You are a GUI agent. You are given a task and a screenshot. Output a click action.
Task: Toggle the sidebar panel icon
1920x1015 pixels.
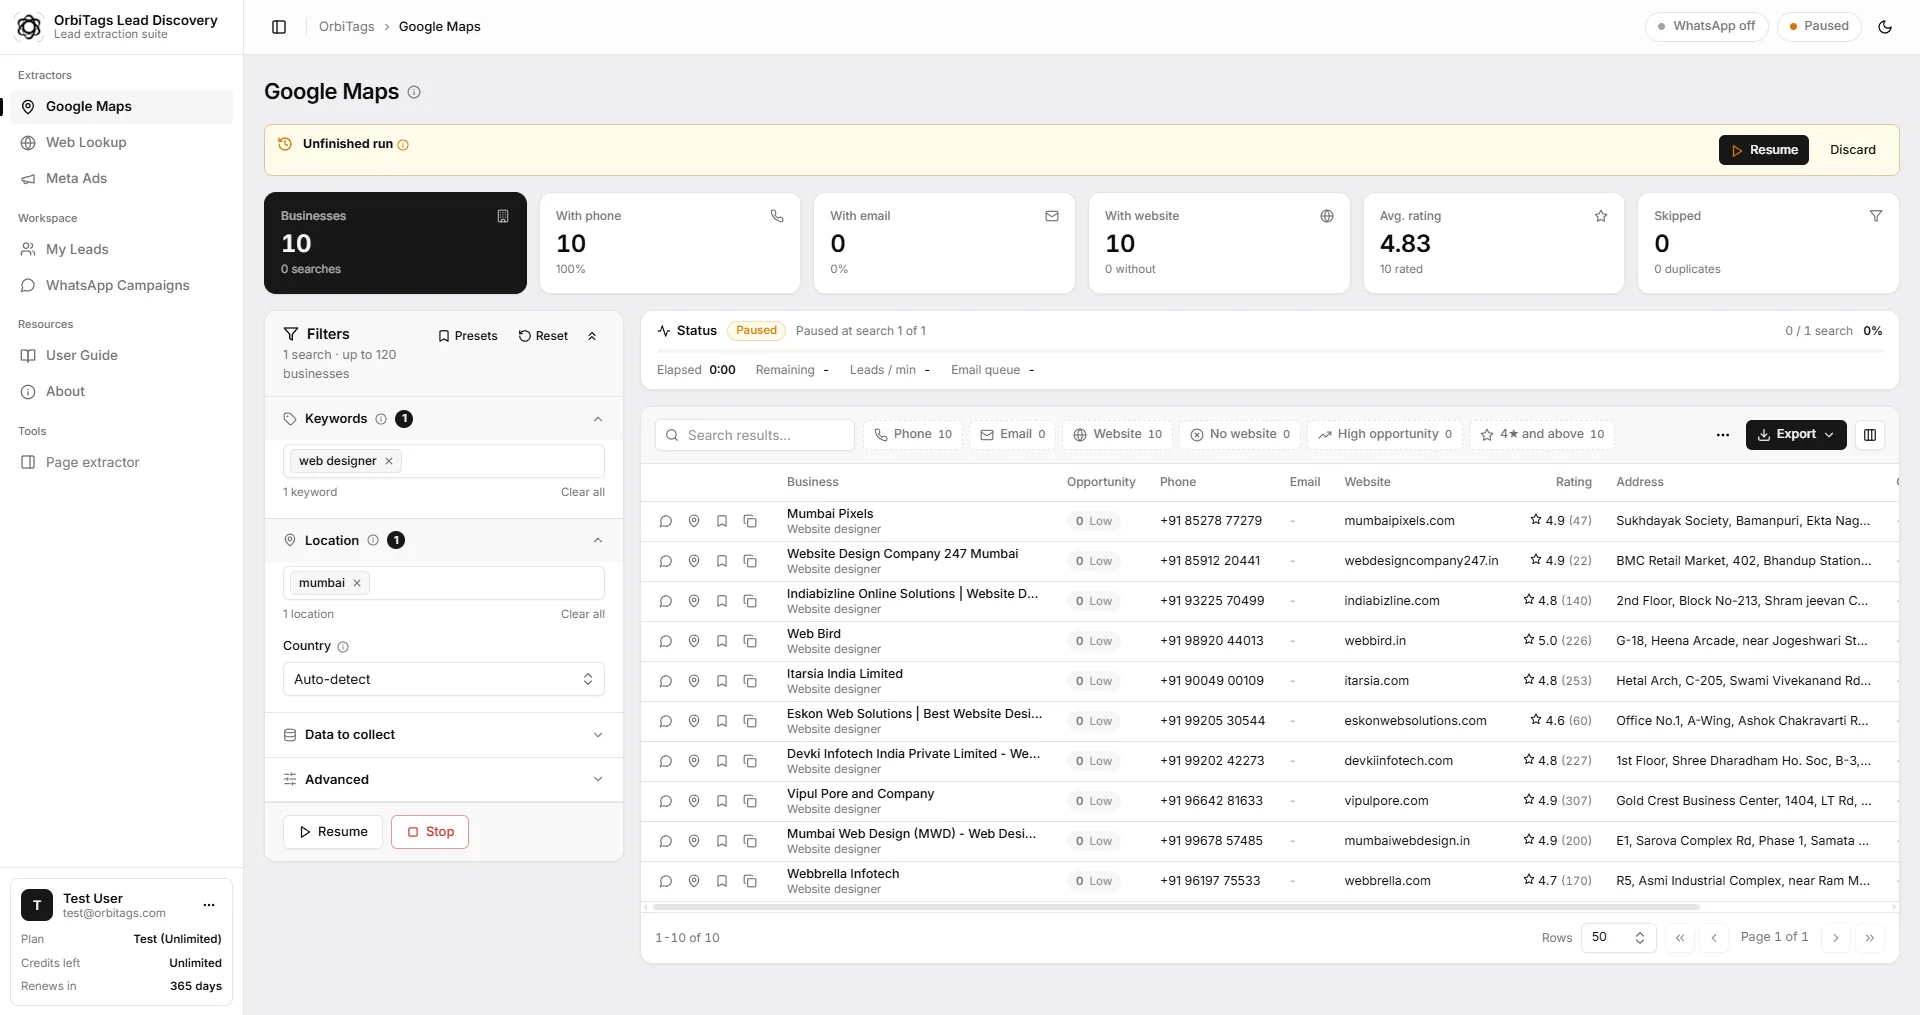[279, 27]
